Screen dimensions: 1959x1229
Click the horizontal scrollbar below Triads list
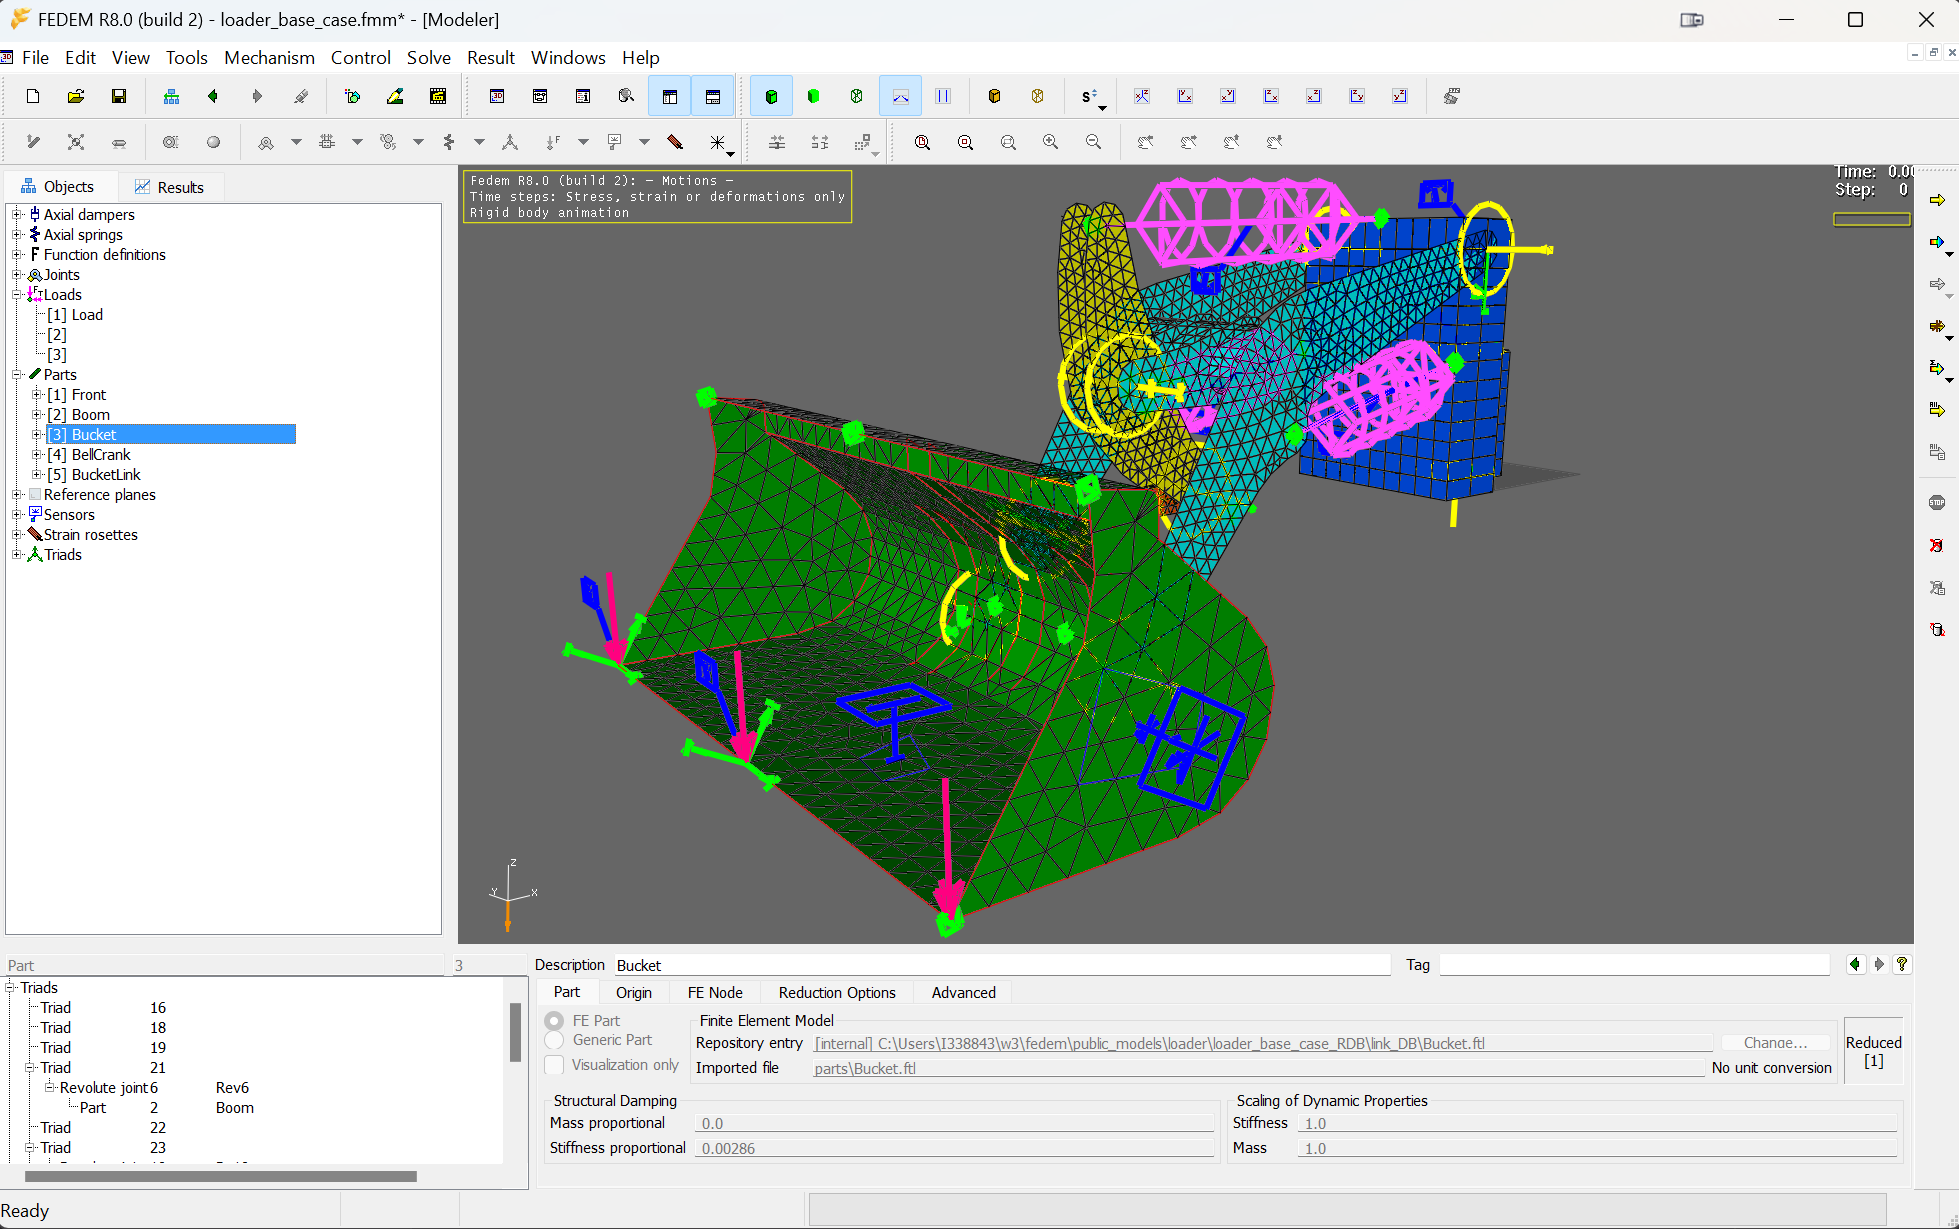221,1176
